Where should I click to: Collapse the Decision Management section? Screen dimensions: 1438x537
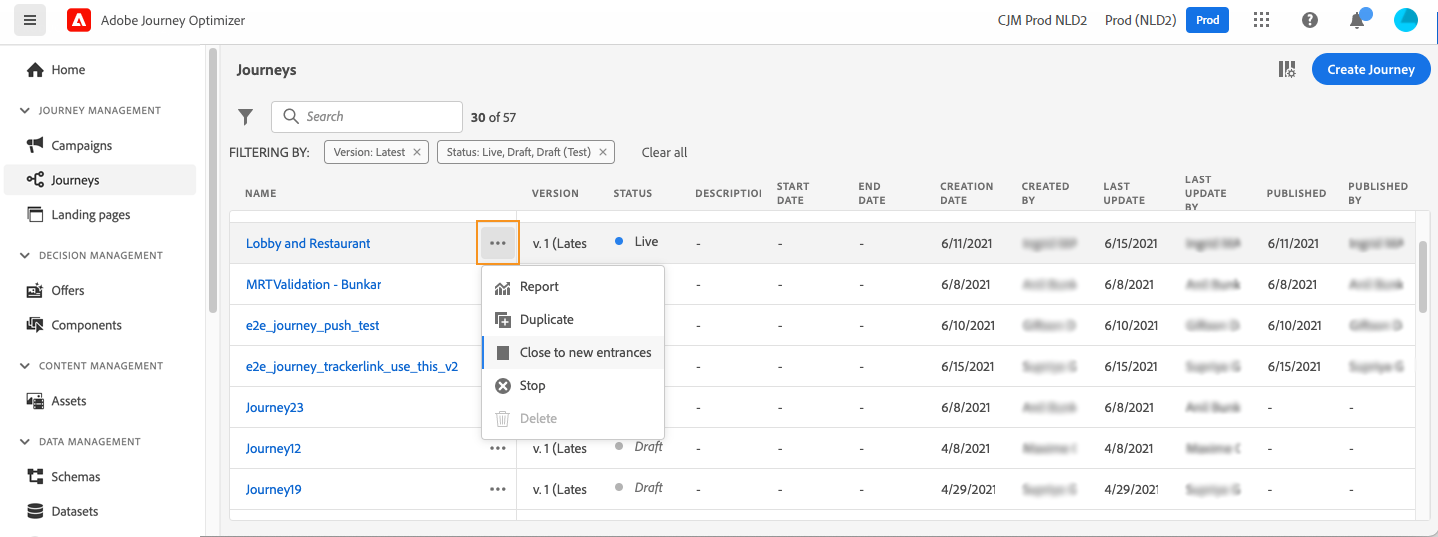tap(25, 256)
